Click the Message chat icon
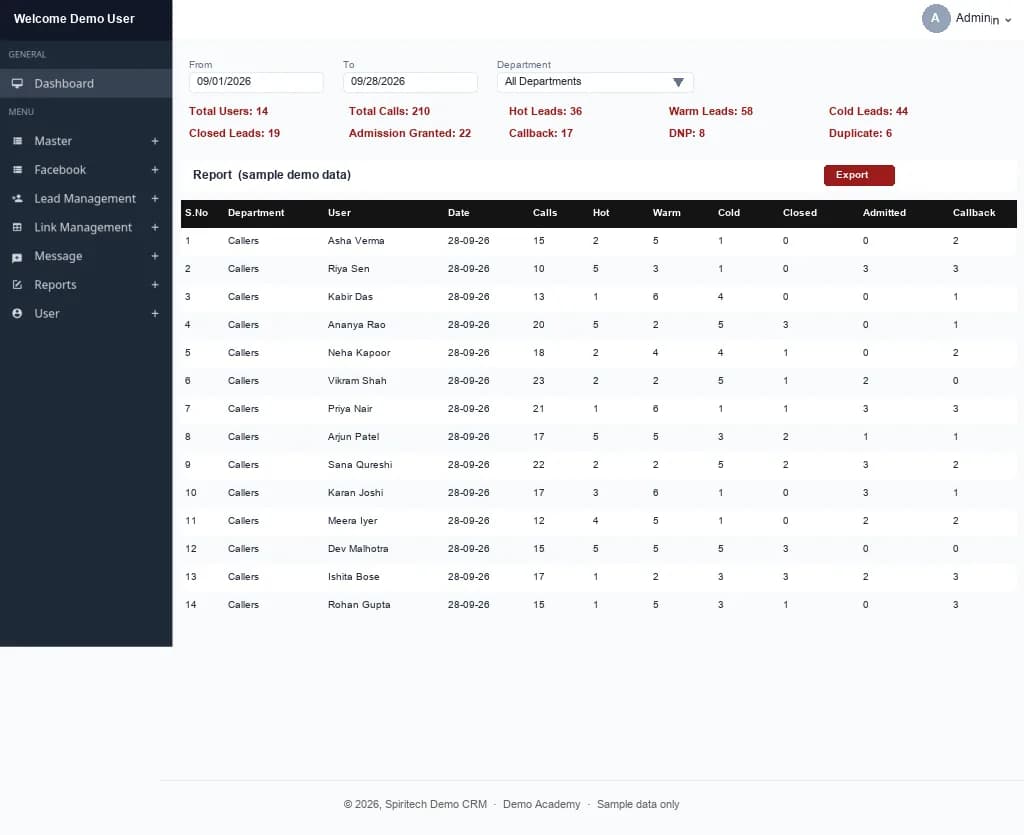Screen dimensions: 1024x835 point(18,257)
